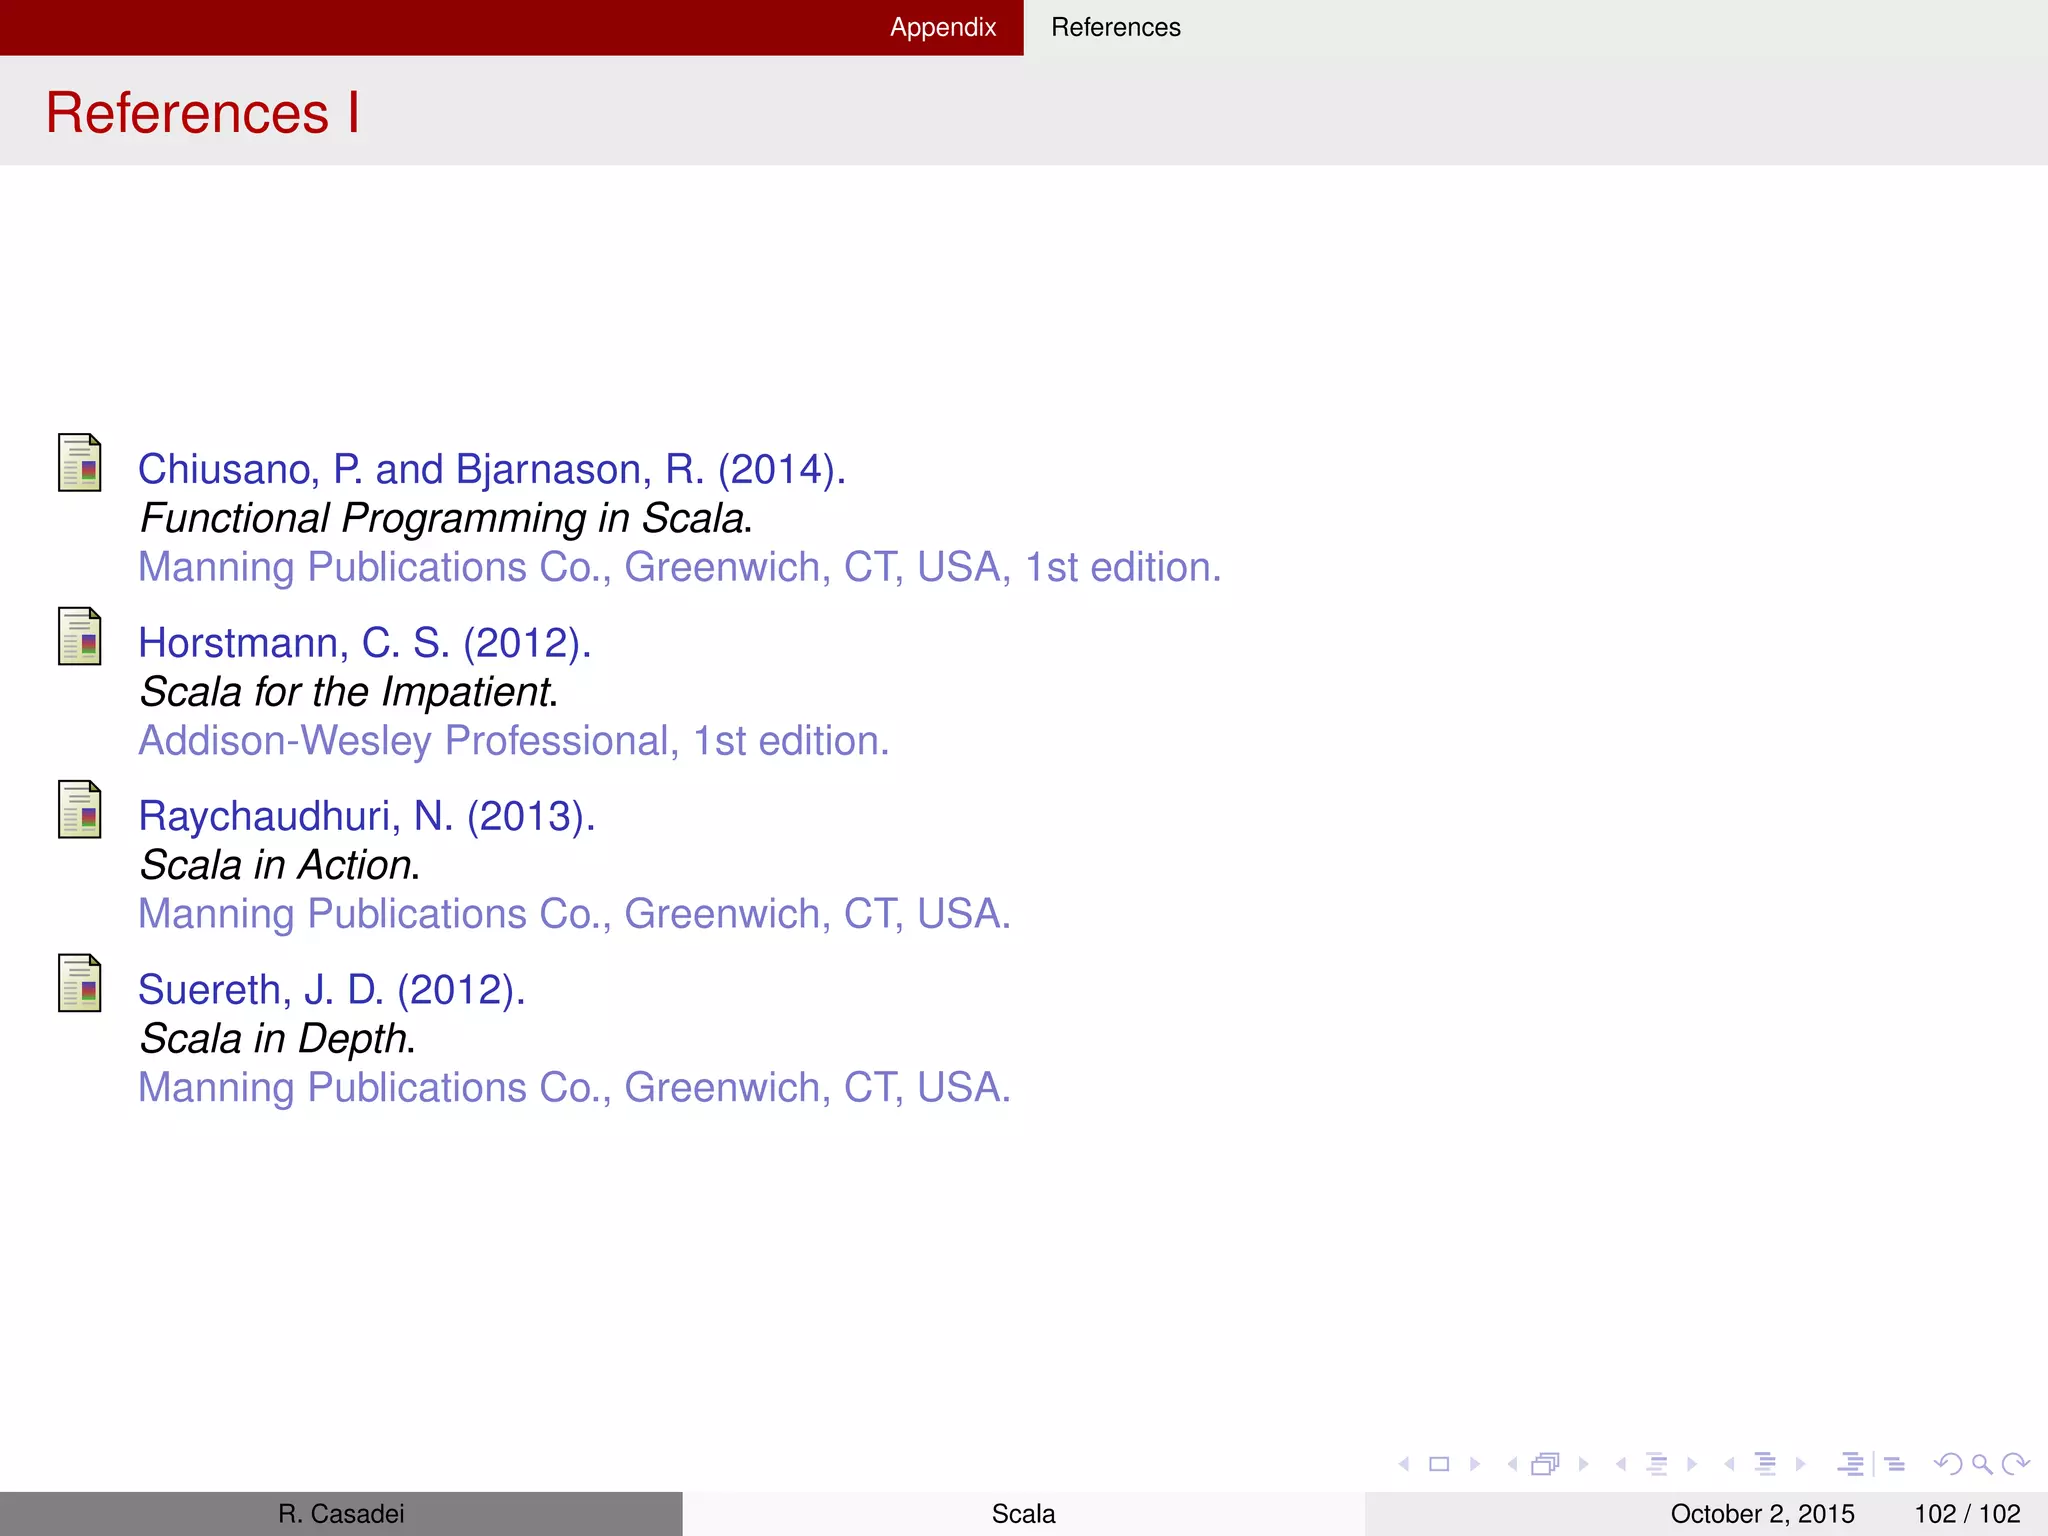Click the title 'Scala in Action'
2048x1536 pixels.
pos(279,865)
